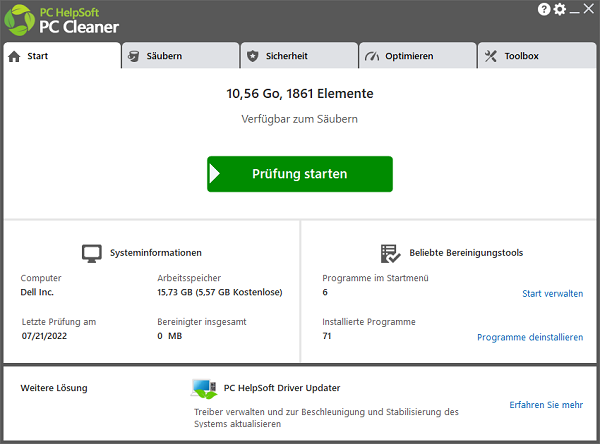This screenshot has width=600, height=444.
Task: Switch to the Start tab
Action: click(62, 56)
